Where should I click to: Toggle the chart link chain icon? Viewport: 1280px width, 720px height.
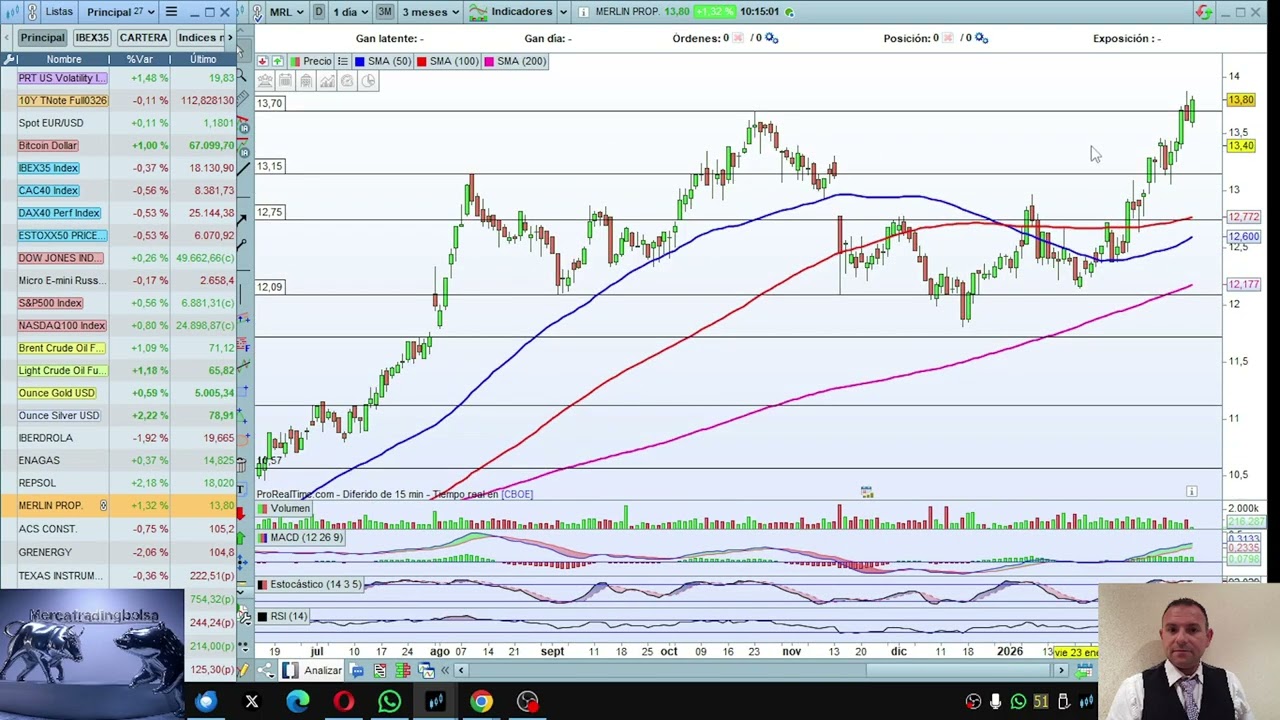tap(258, 12)
